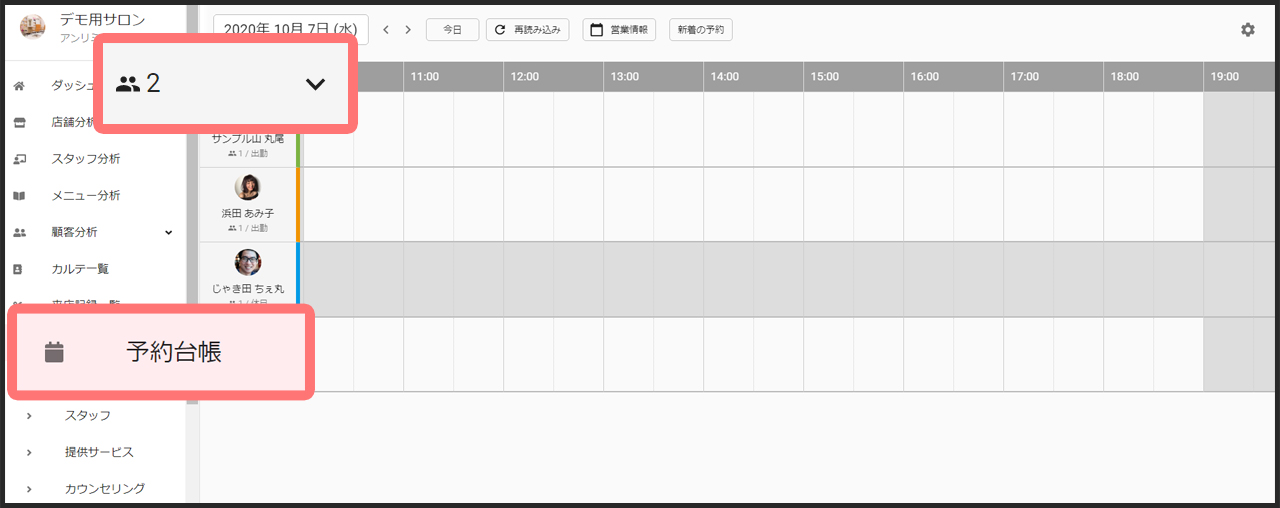Image resolution: width=1280 pixels, height=508 pixels.
Task: Click the menu analysis book icon
Action: click(x=19, y=196)
